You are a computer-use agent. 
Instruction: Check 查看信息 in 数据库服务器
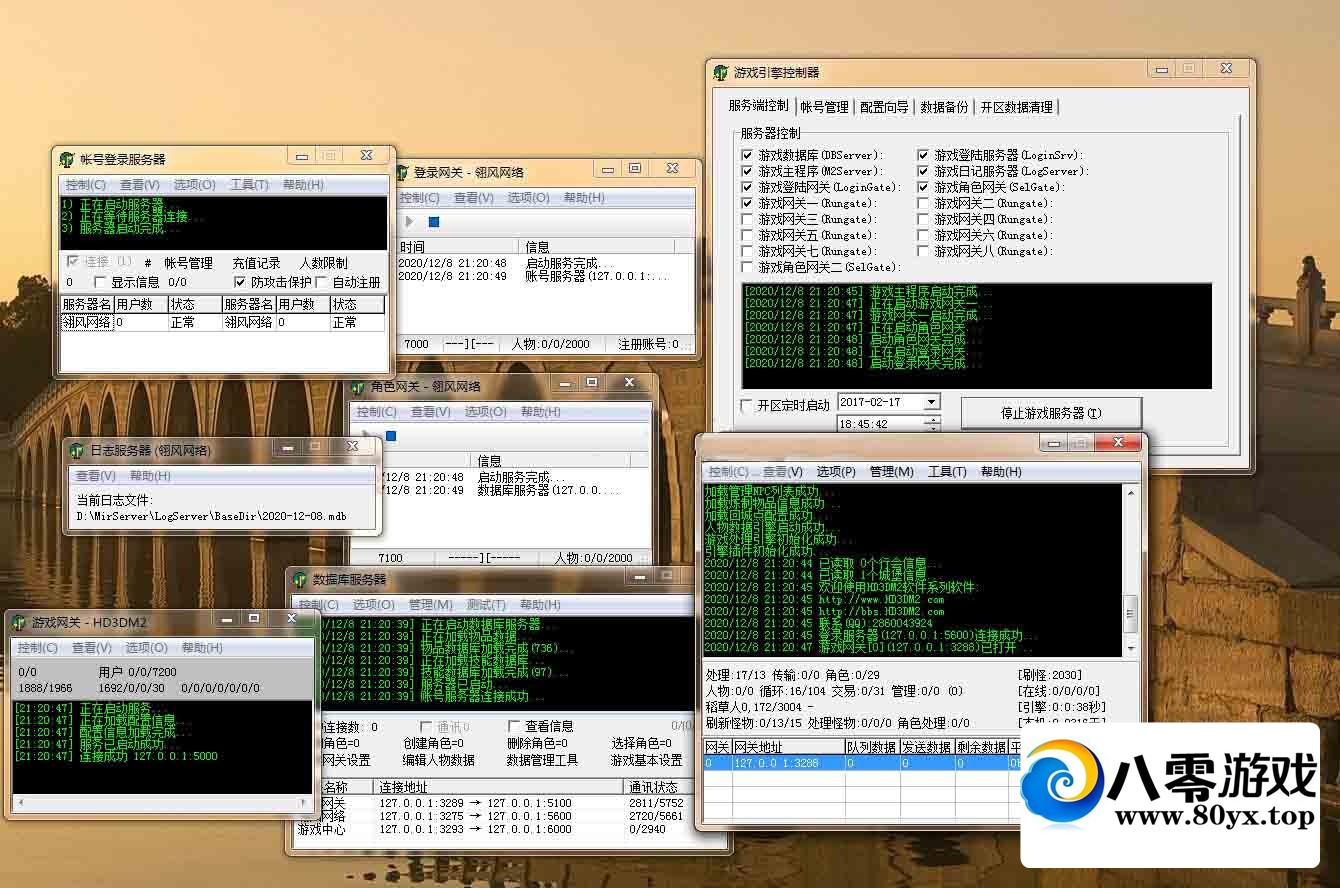(514, 726)
